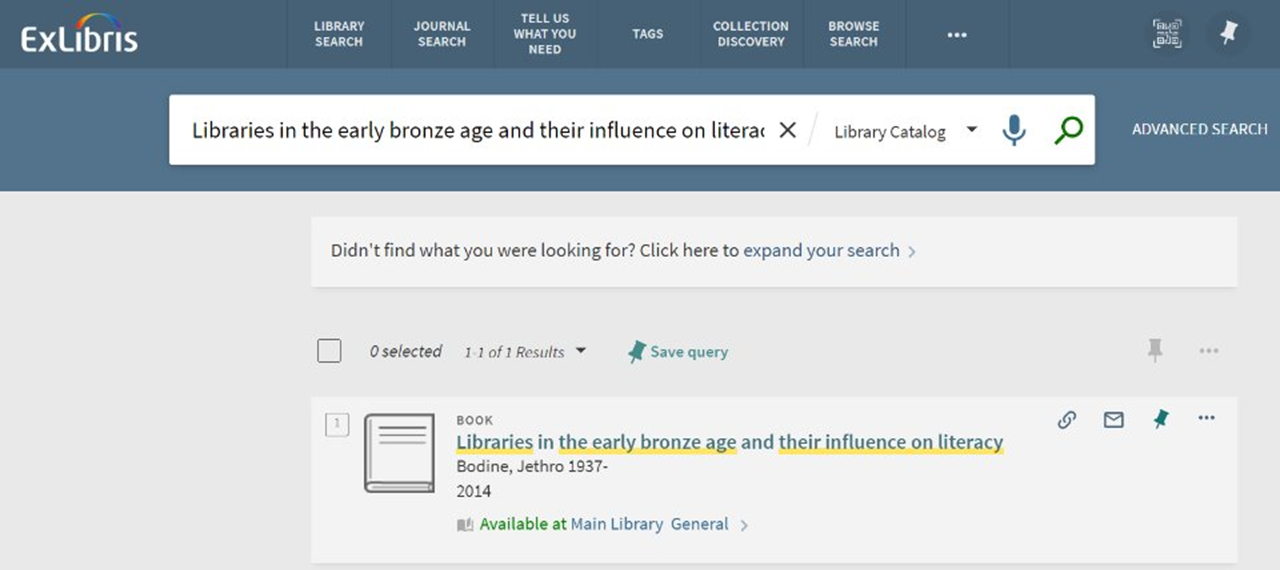Viewport: 1280px width, 570px height.
Task: Click Save query button
Action: pyautogui.click(x=678, y=352)
